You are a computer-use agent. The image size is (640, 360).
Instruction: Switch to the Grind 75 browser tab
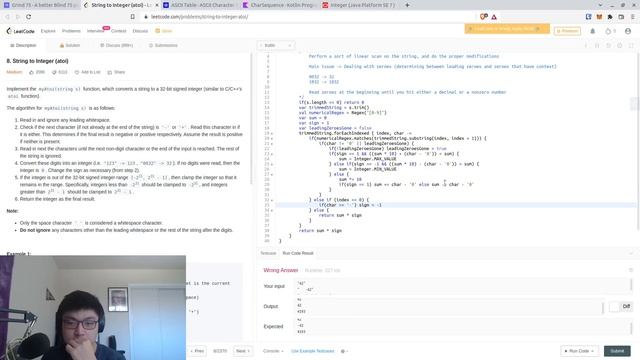click(x=40, y=5)
